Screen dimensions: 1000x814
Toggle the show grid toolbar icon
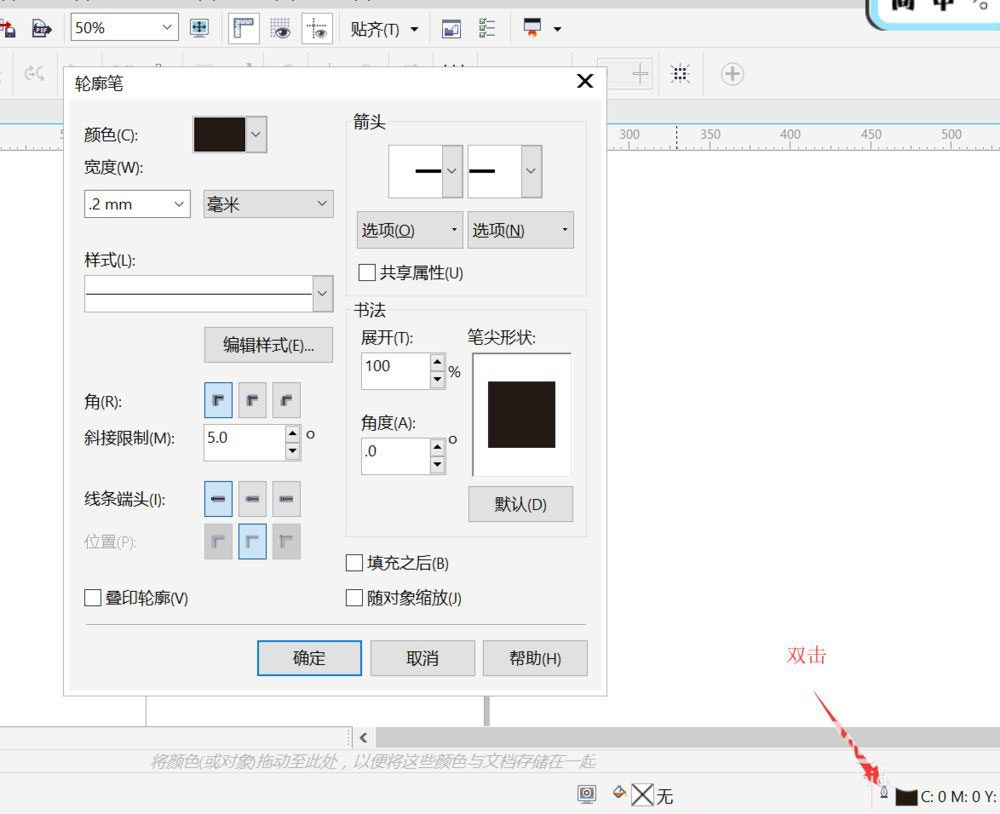[x=281, y=29]
